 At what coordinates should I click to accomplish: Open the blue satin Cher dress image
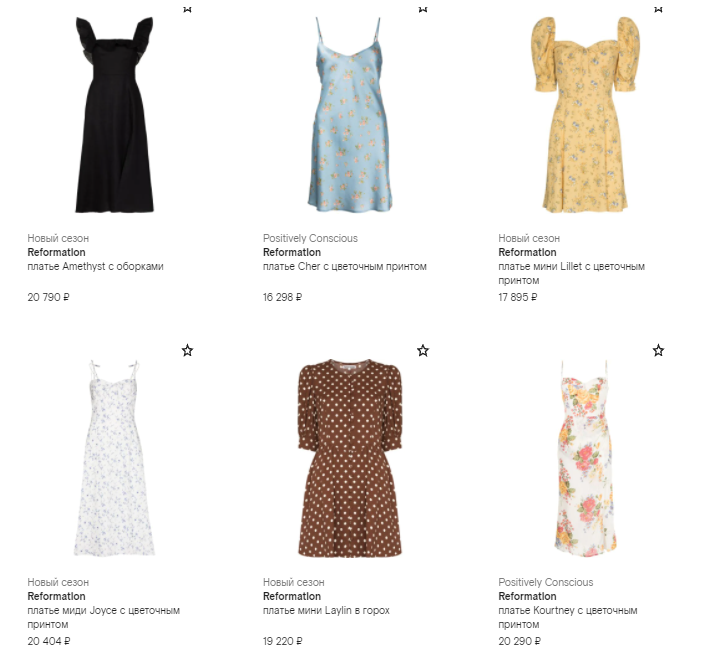point(350,115)
